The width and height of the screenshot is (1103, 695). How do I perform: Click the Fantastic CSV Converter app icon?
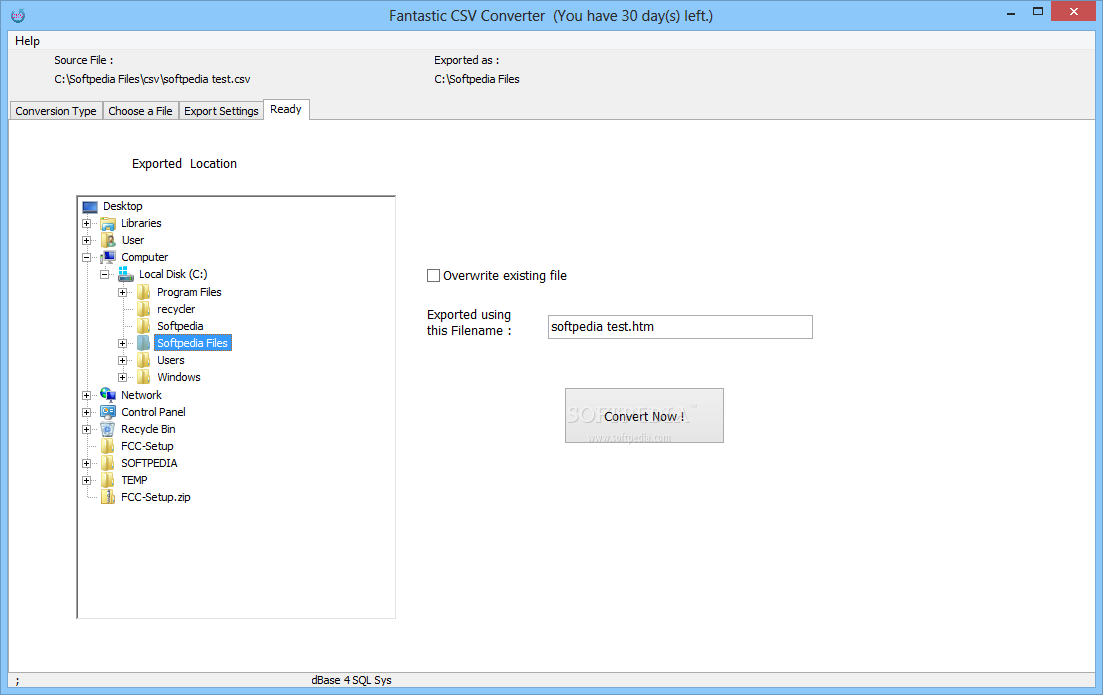coord(18,15)
